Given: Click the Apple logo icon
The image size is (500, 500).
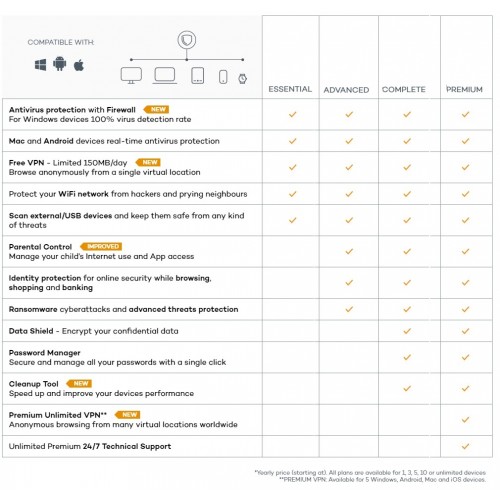Looking at the screenshot, I should (x=79, y=65).
